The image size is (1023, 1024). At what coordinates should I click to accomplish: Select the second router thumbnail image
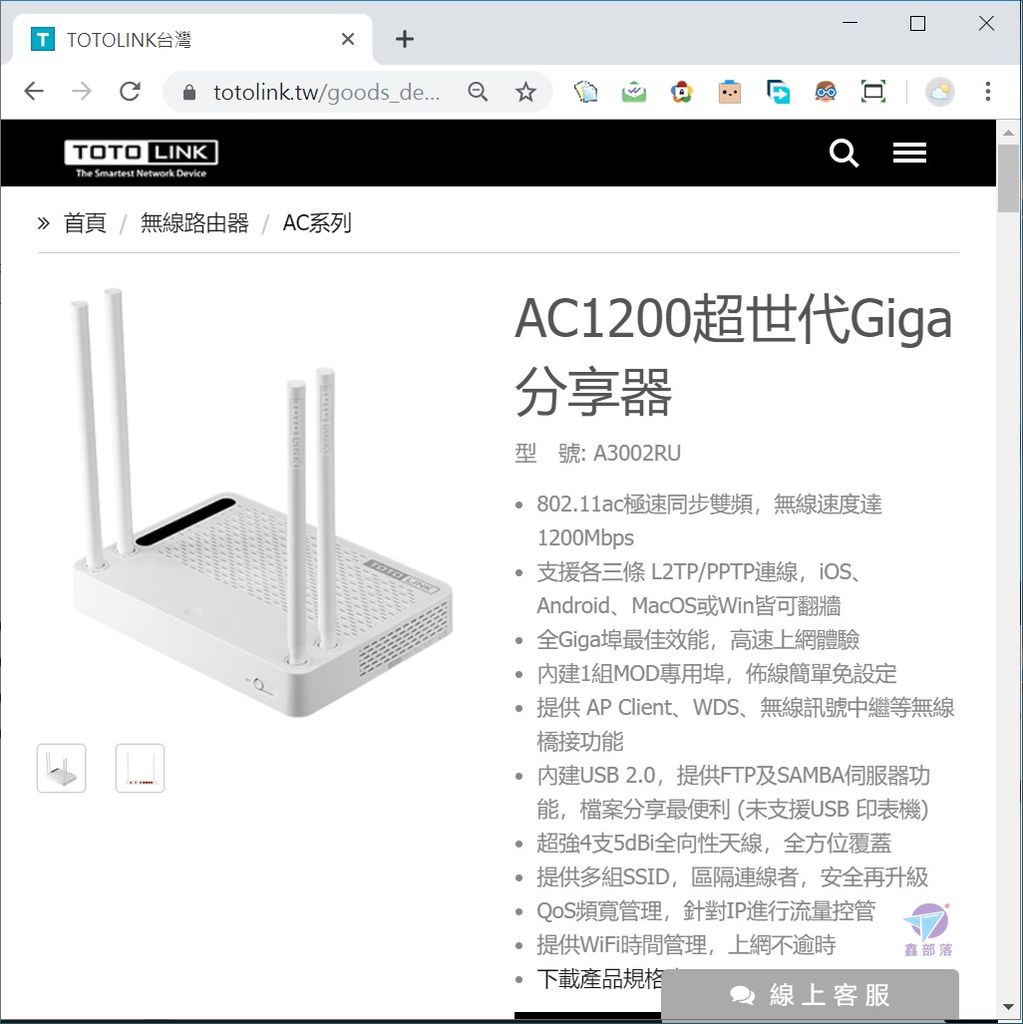pyautogui.click(x=140, y=768)
